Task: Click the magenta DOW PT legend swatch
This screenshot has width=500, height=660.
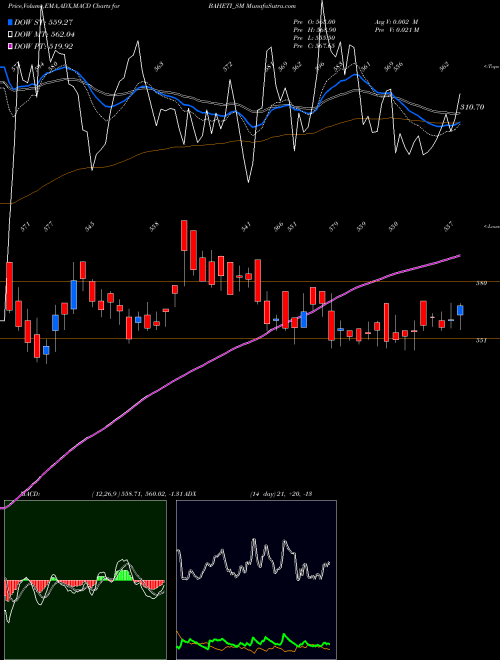Action: pos(10,46)
